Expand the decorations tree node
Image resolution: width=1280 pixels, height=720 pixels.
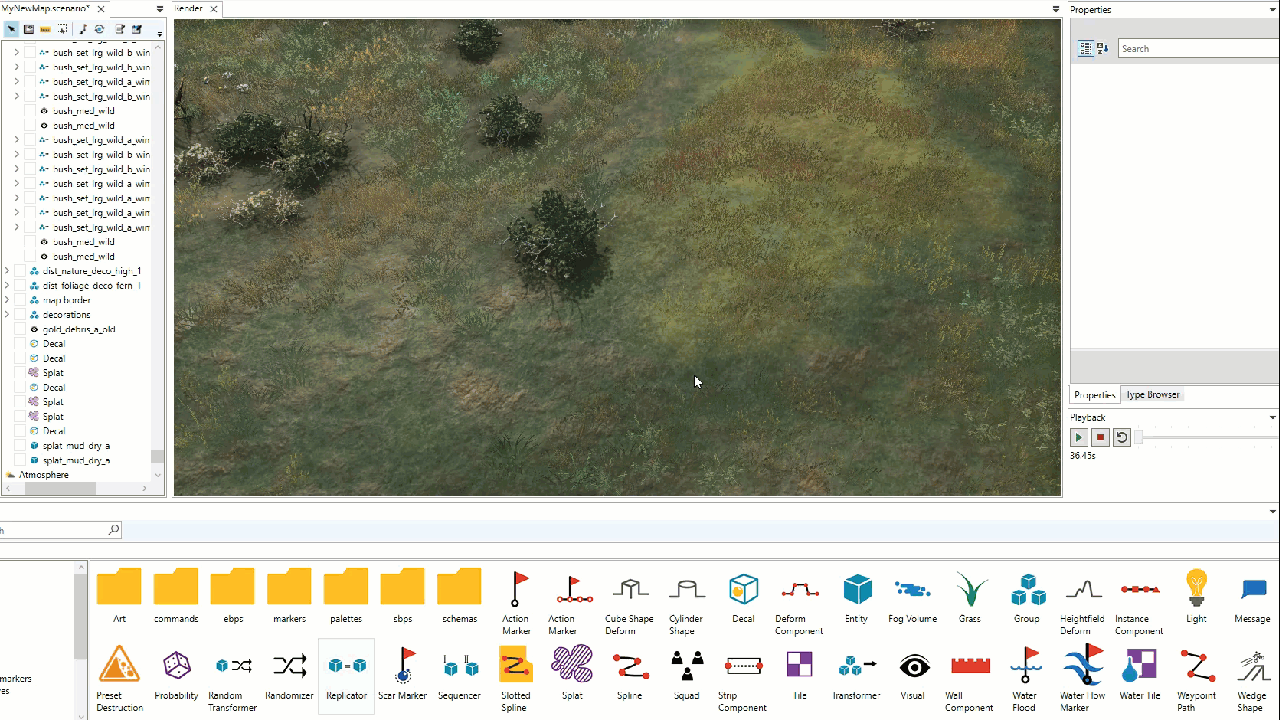click(x=7, y=315)
